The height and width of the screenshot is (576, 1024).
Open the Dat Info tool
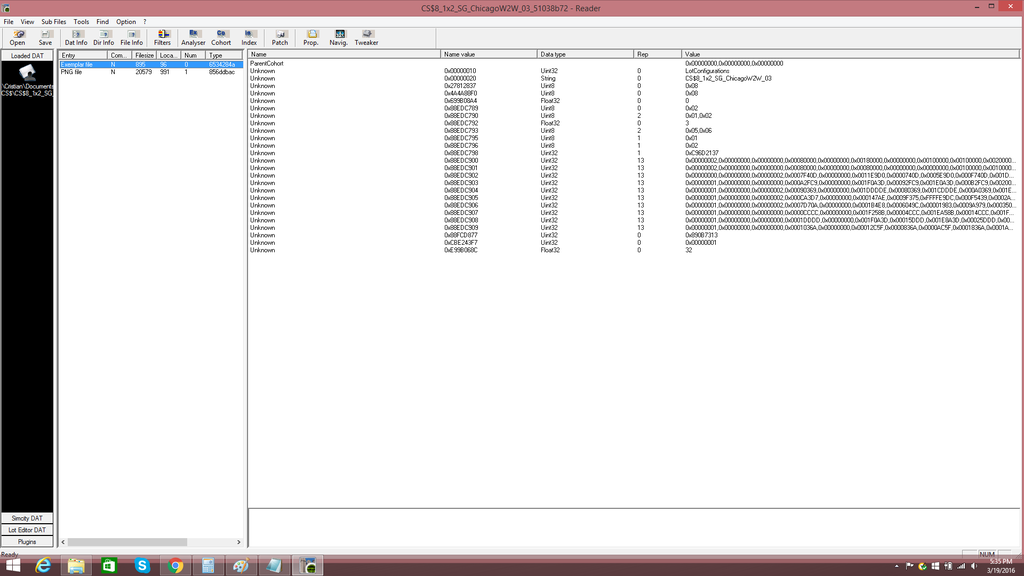[76, 37]
